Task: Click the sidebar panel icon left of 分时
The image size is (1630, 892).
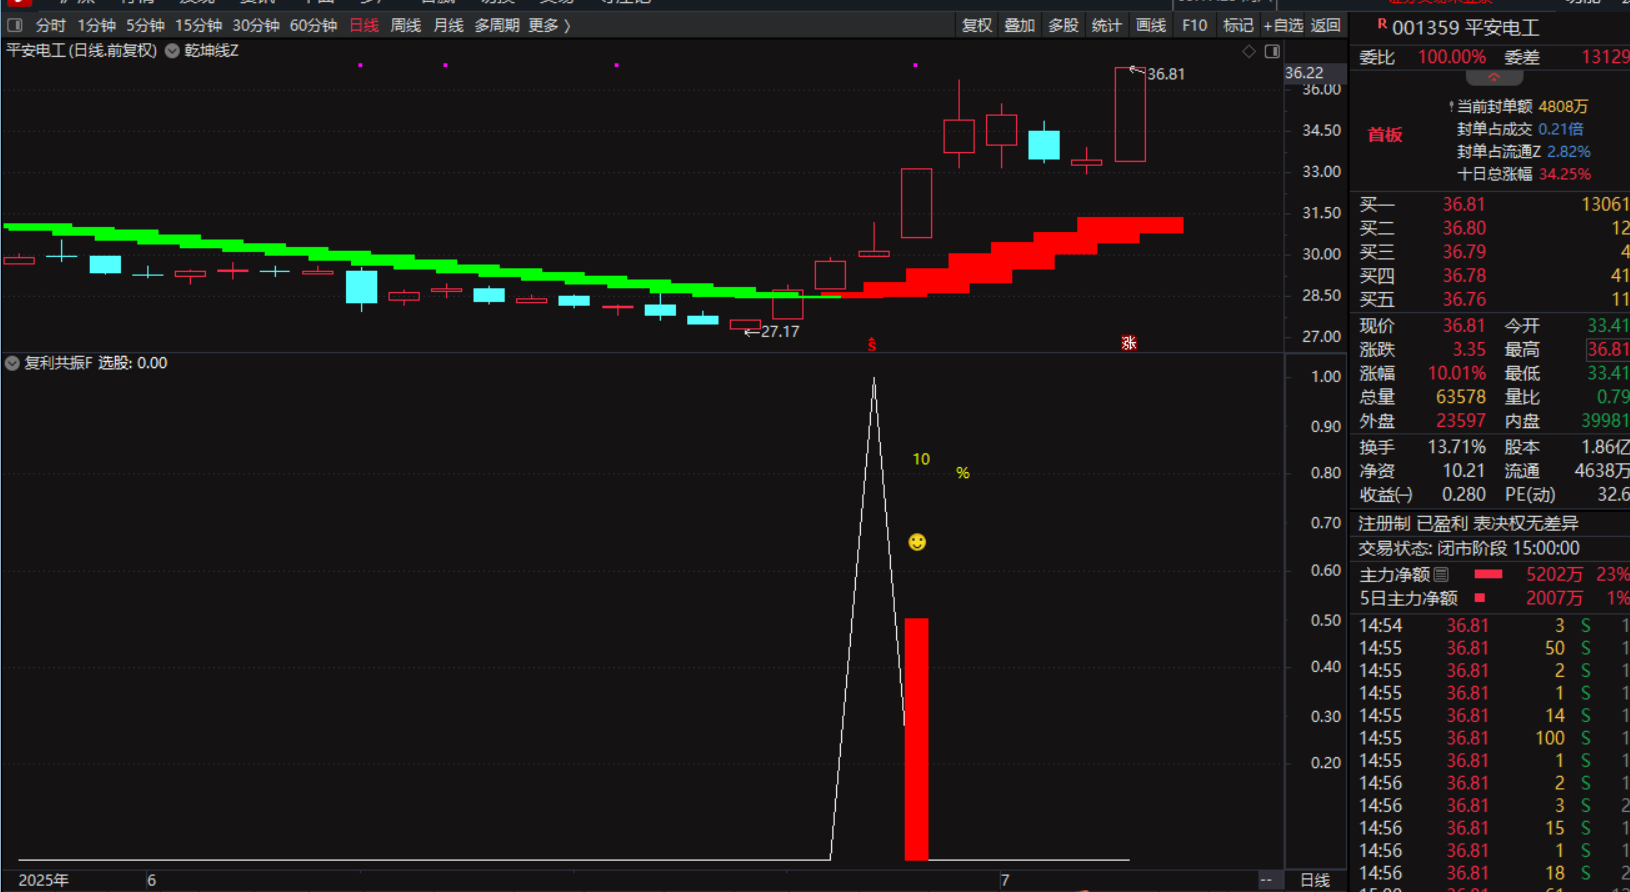Action: pyautogui.click(x=15, y=25)
